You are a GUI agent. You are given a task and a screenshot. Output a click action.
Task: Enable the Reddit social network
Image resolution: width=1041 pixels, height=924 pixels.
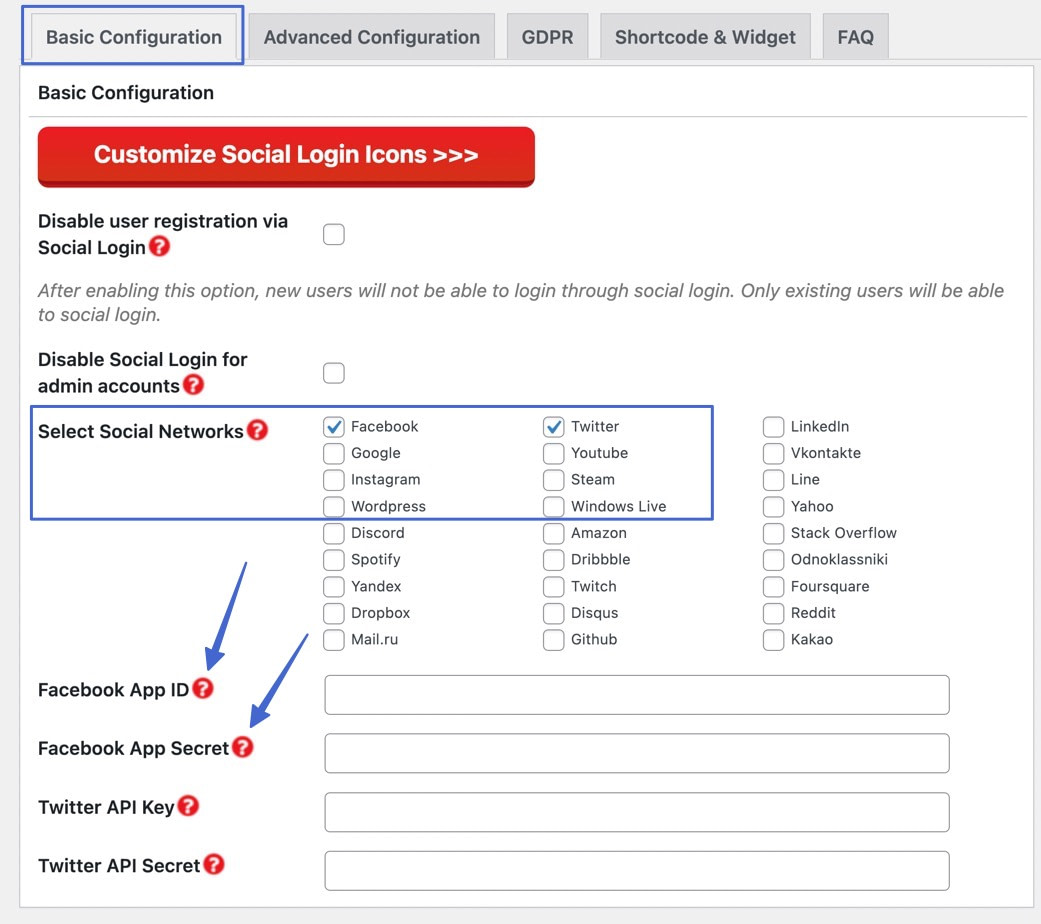click(773, 613)
